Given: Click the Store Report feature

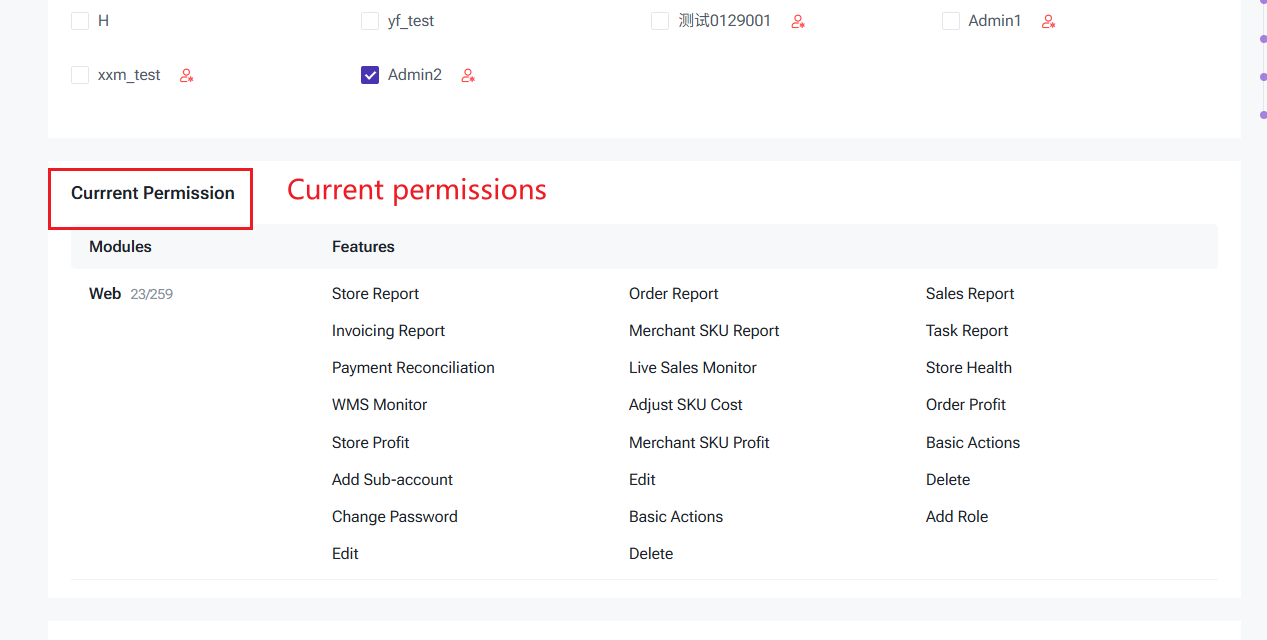Looking at the screenshot, I should coord(375,294).
